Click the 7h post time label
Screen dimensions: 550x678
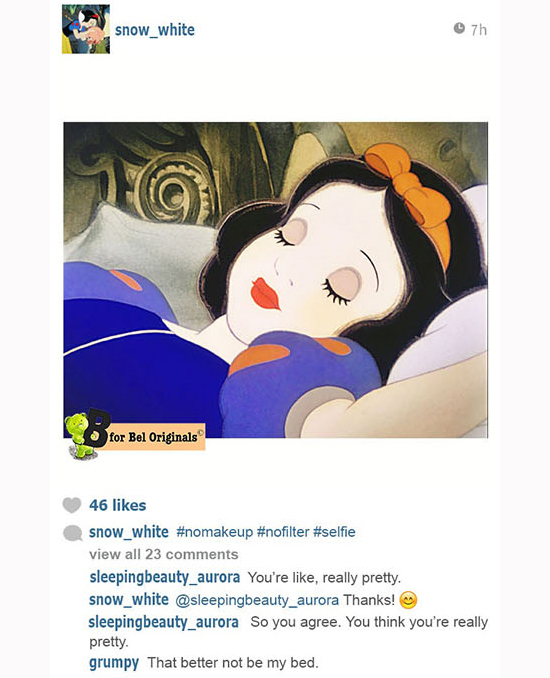coord(479,30)
